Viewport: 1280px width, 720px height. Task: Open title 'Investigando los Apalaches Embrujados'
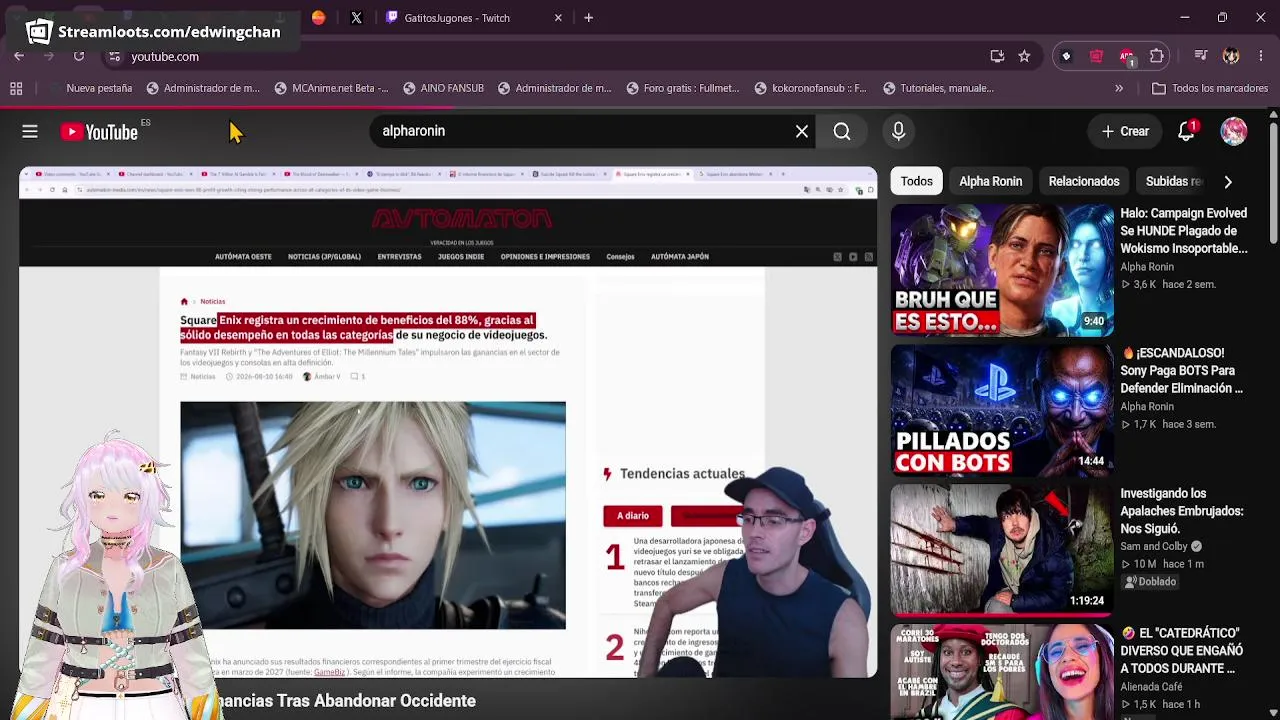click(x=1182, y=511)
